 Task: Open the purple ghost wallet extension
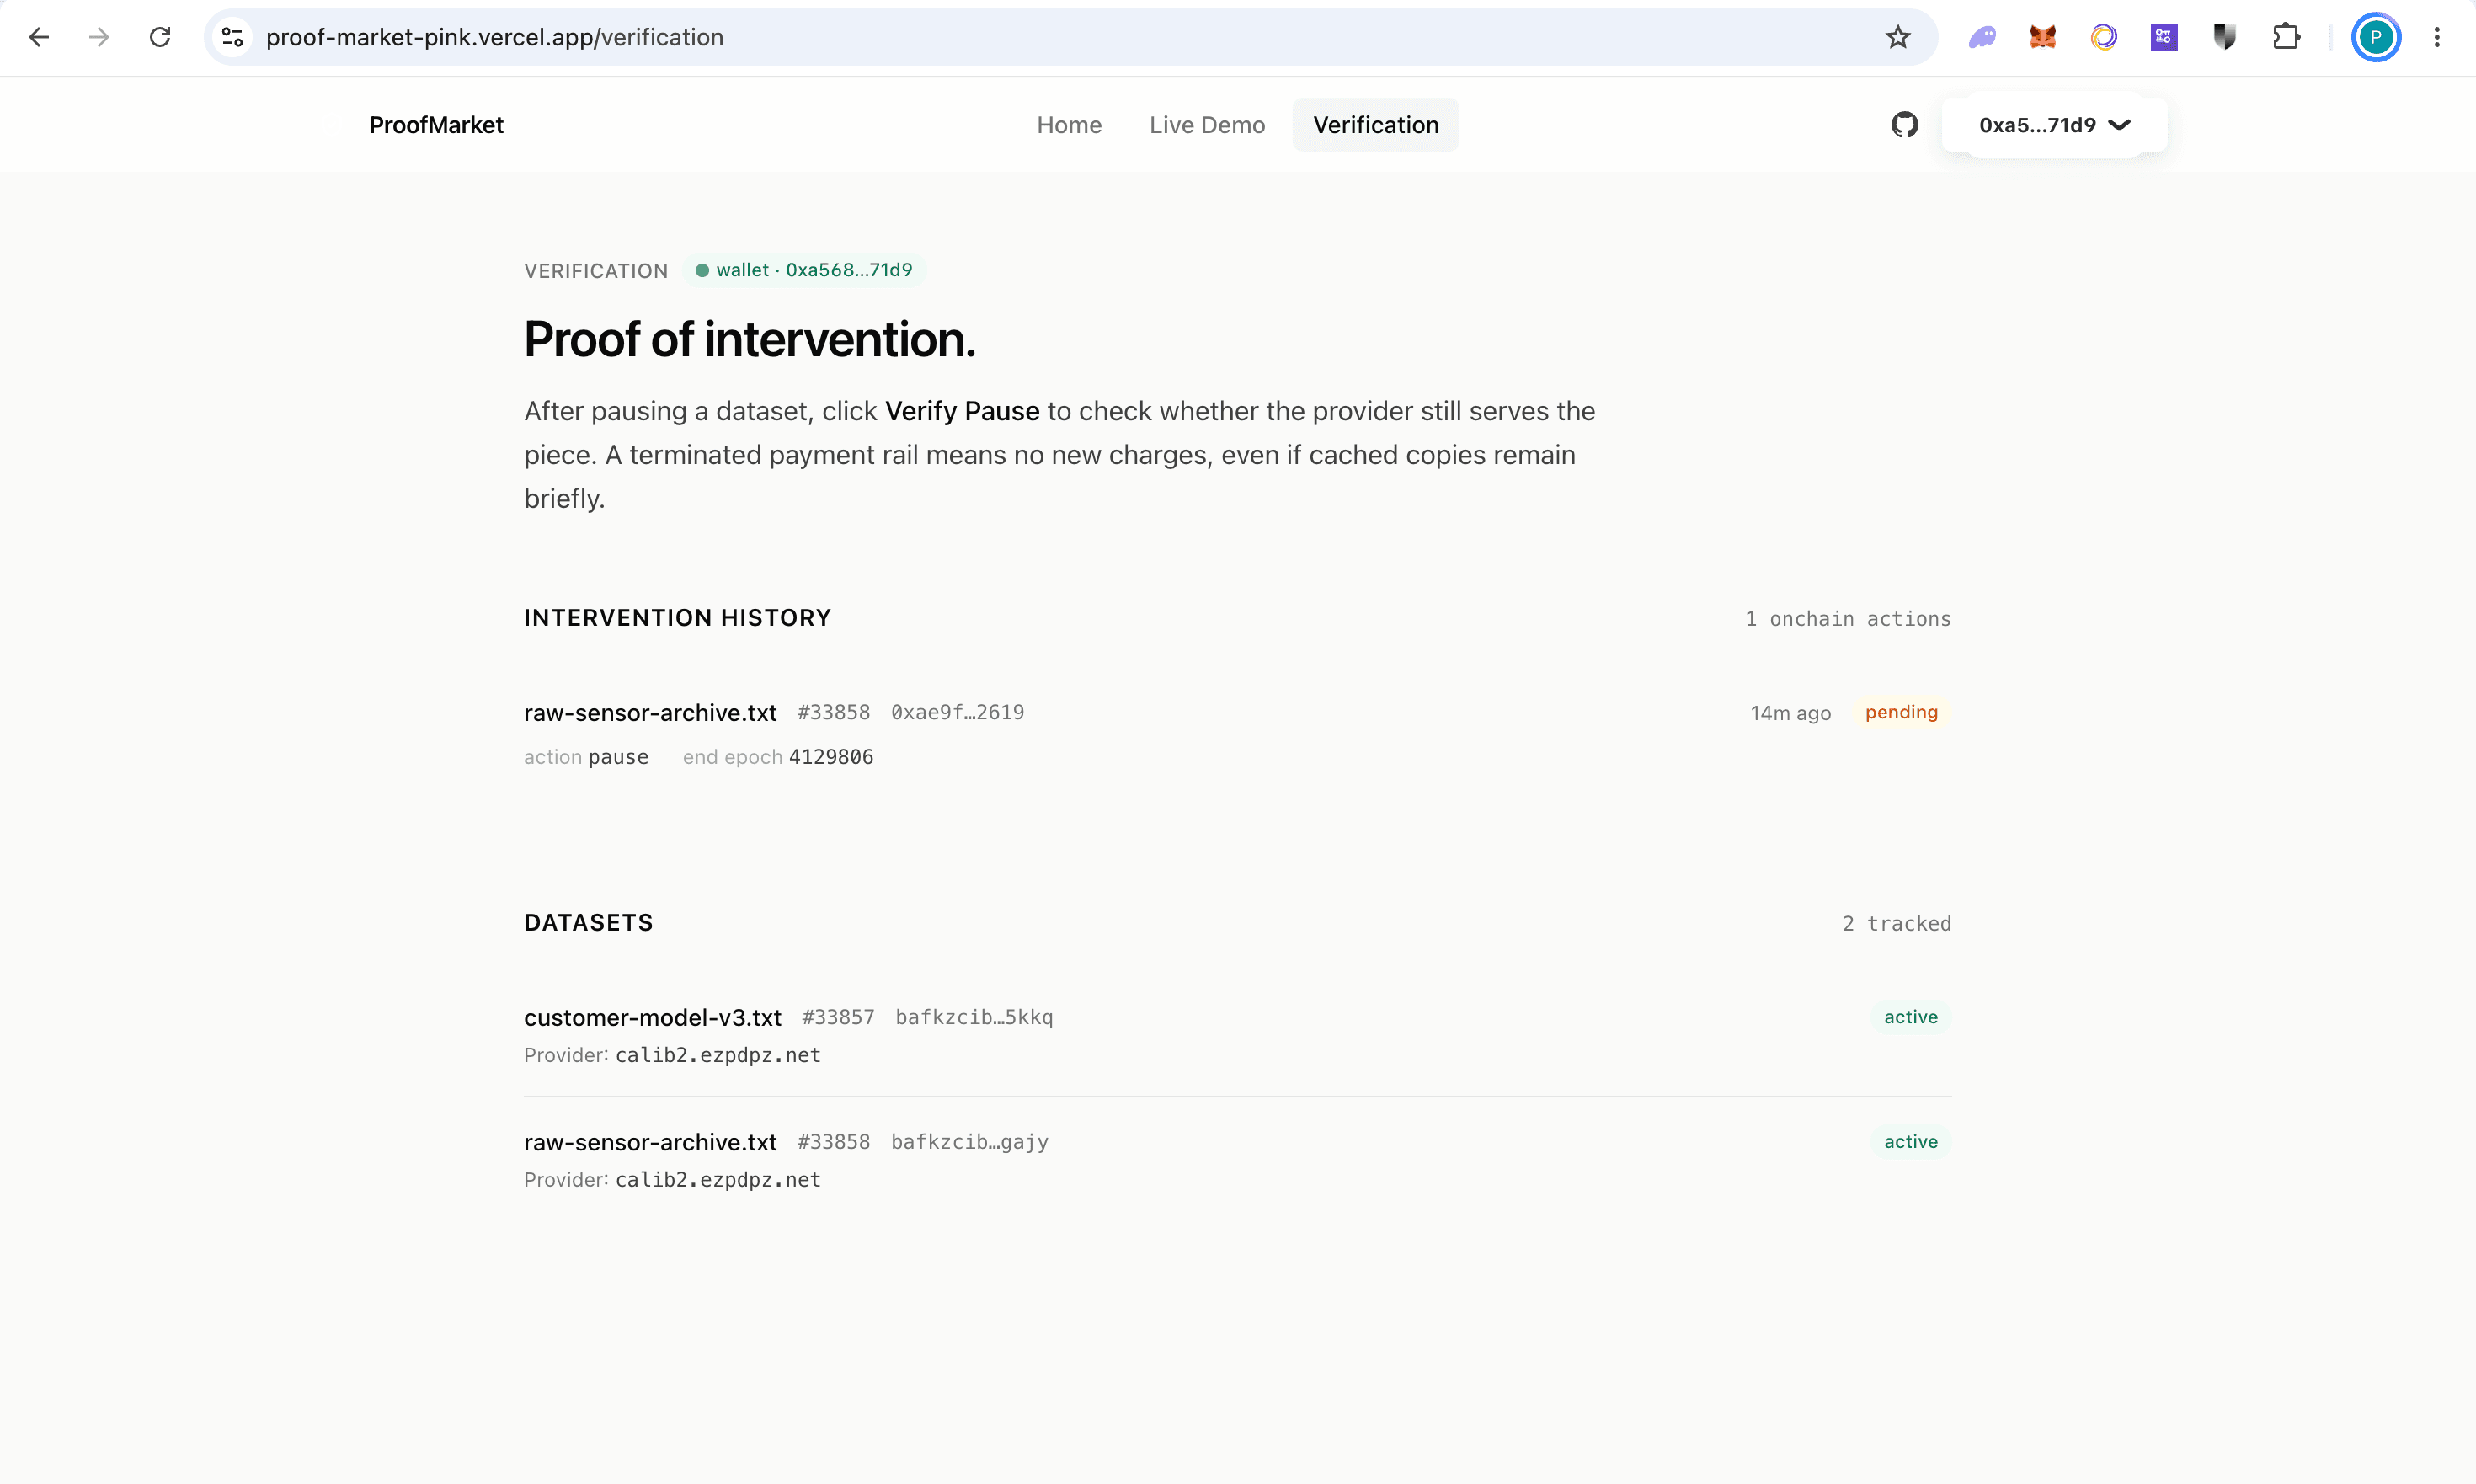(1982, 37)
